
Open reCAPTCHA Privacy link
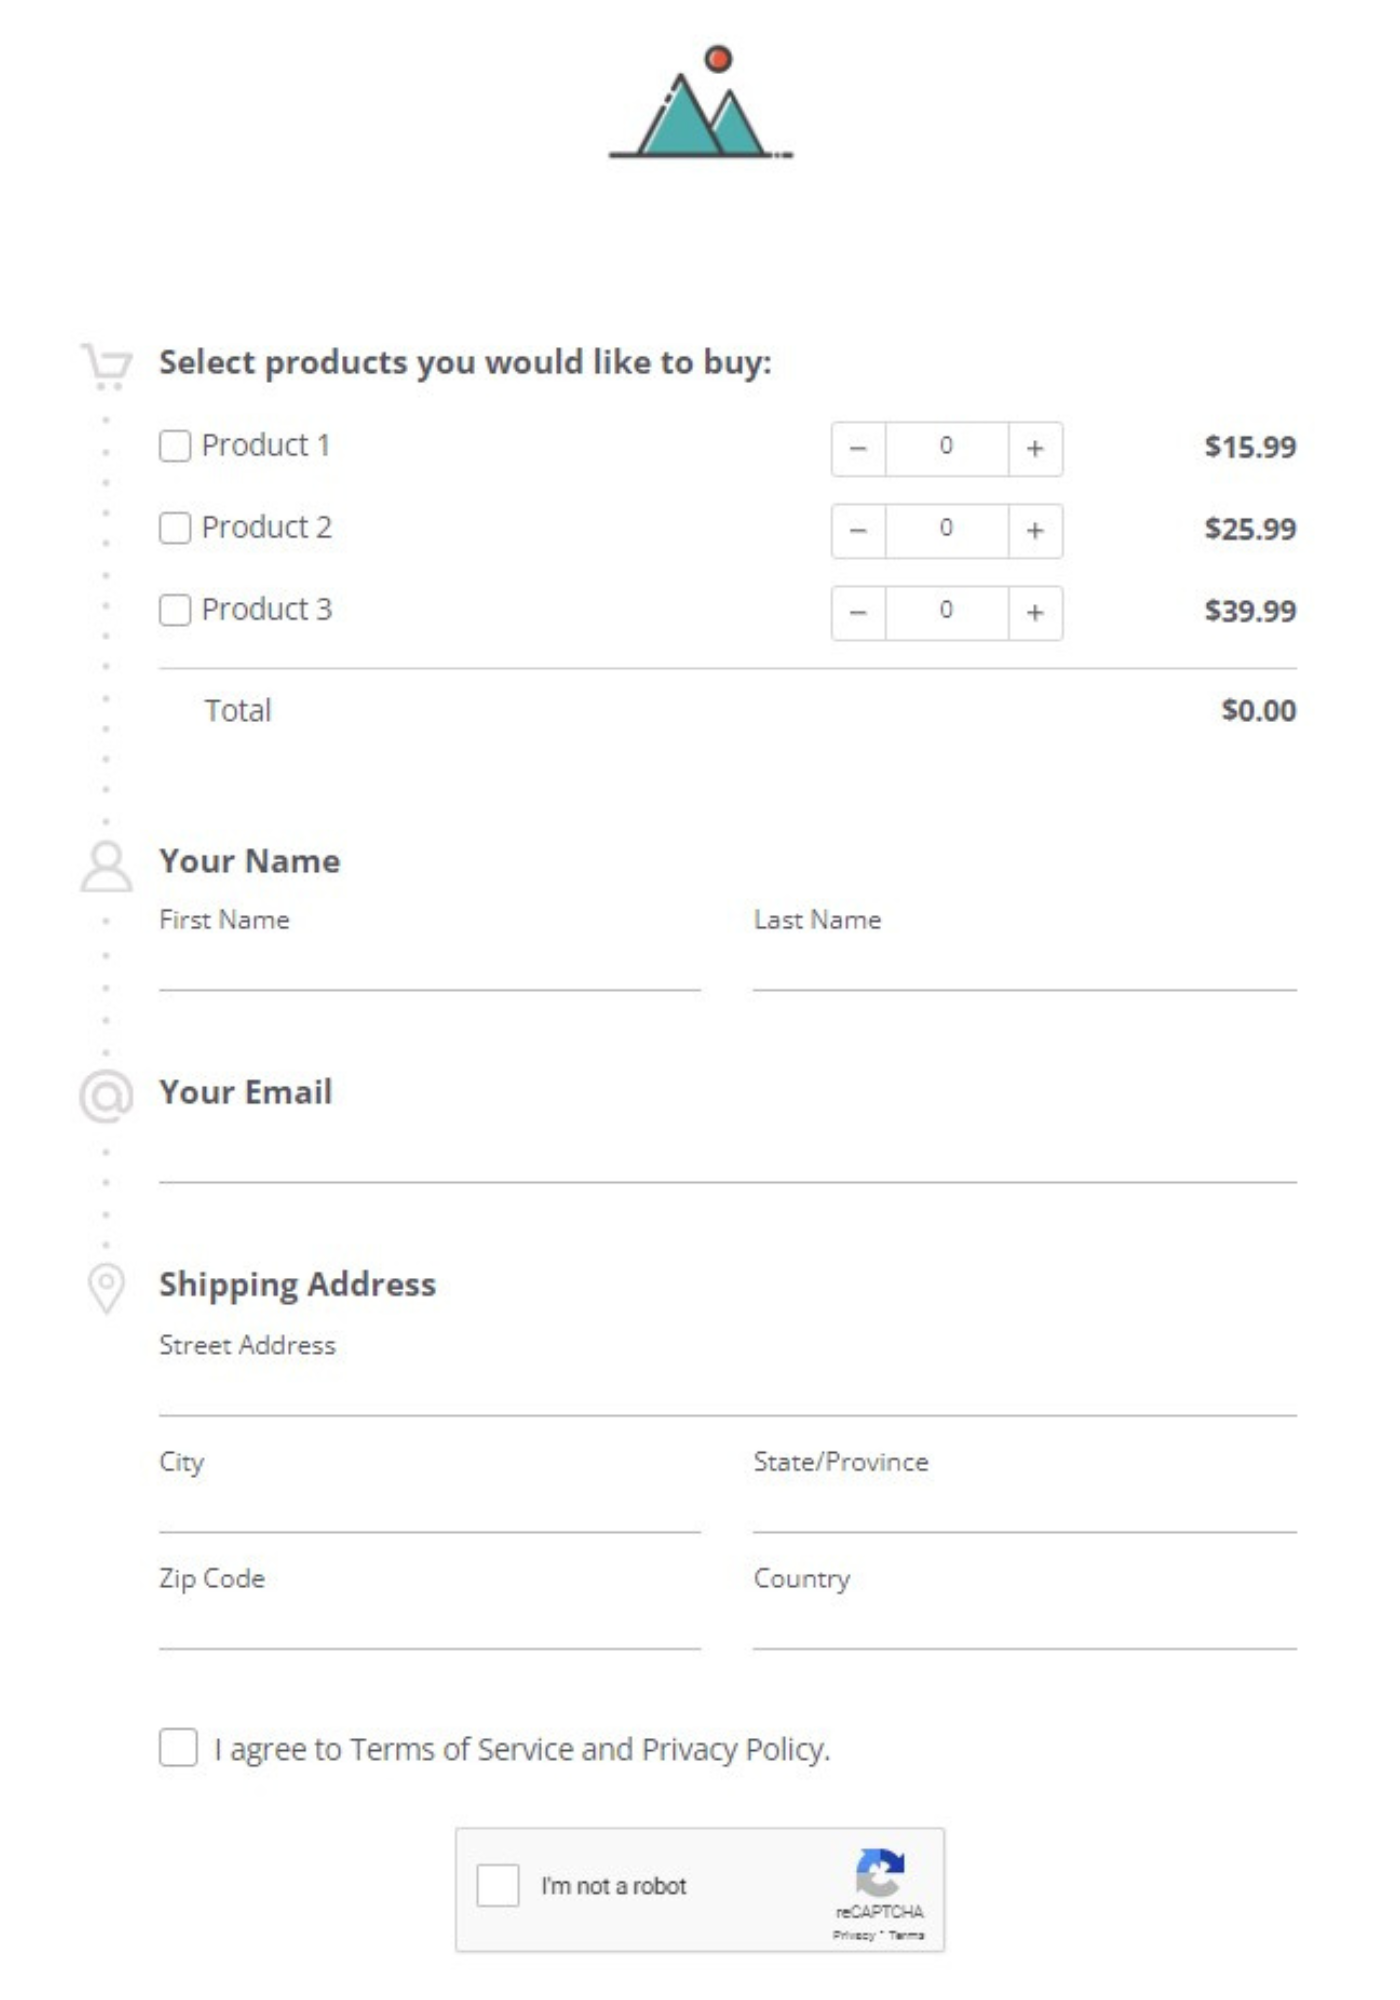tap(853, 1935)
